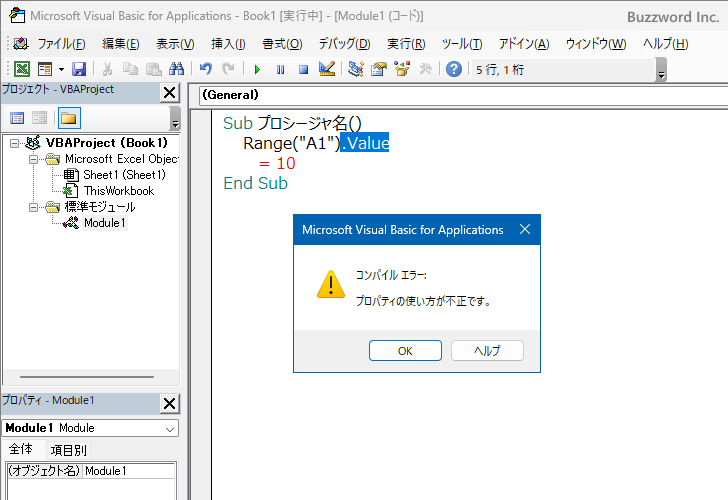
Task: Open the ツール(T) menu
Action: [462, 44]
